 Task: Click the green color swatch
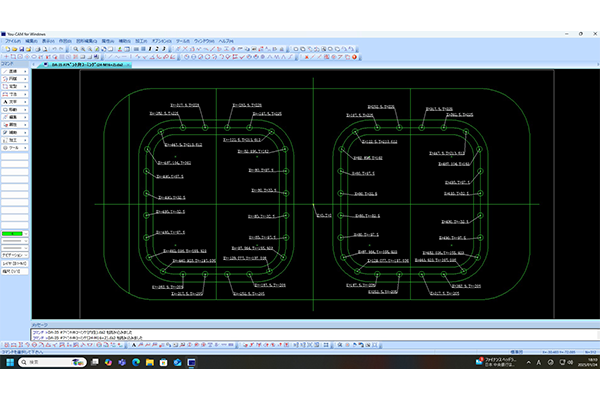coord(12,233)
